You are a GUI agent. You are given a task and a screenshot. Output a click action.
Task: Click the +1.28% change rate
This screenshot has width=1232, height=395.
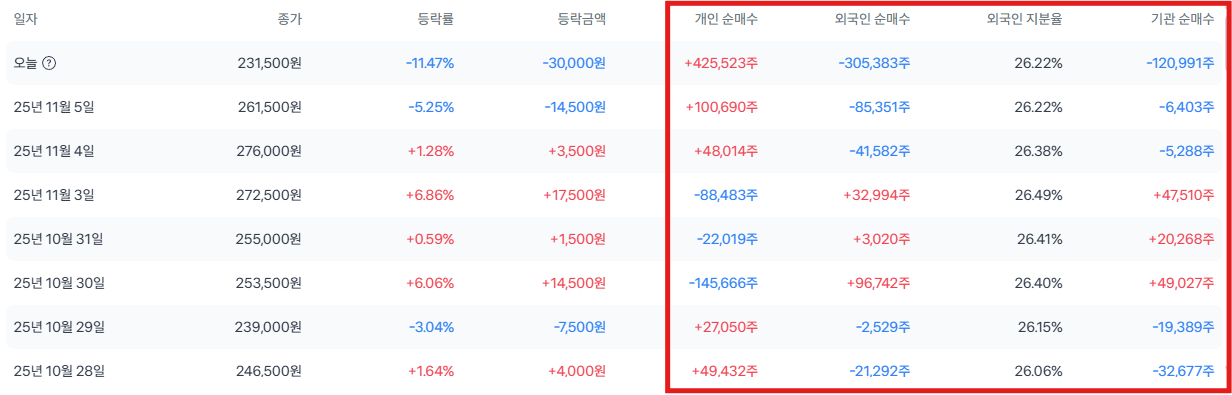coord(431,151)
